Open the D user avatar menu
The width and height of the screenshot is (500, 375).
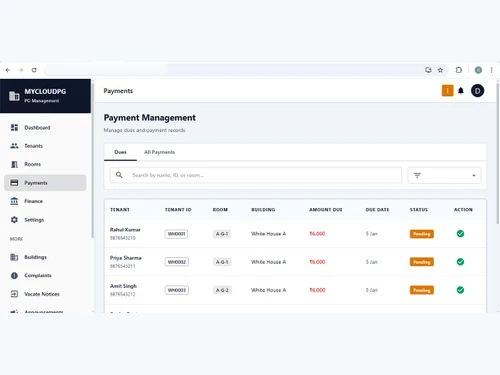click(x=477, y=91)
